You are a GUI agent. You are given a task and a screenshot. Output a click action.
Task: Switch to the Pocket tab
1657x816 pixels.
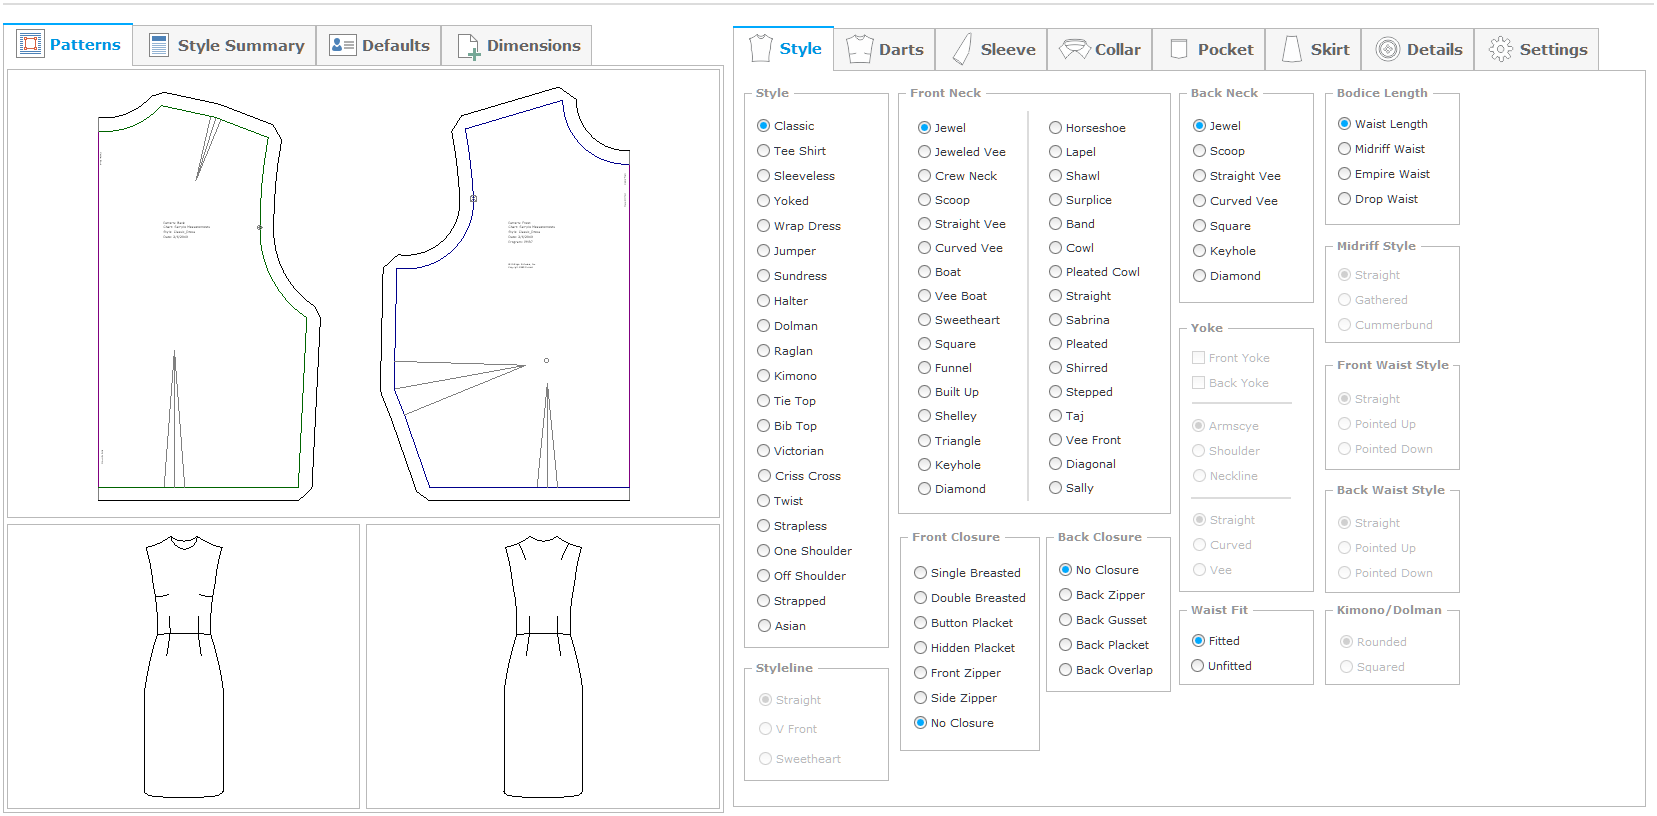click(x=1210, y=49)
